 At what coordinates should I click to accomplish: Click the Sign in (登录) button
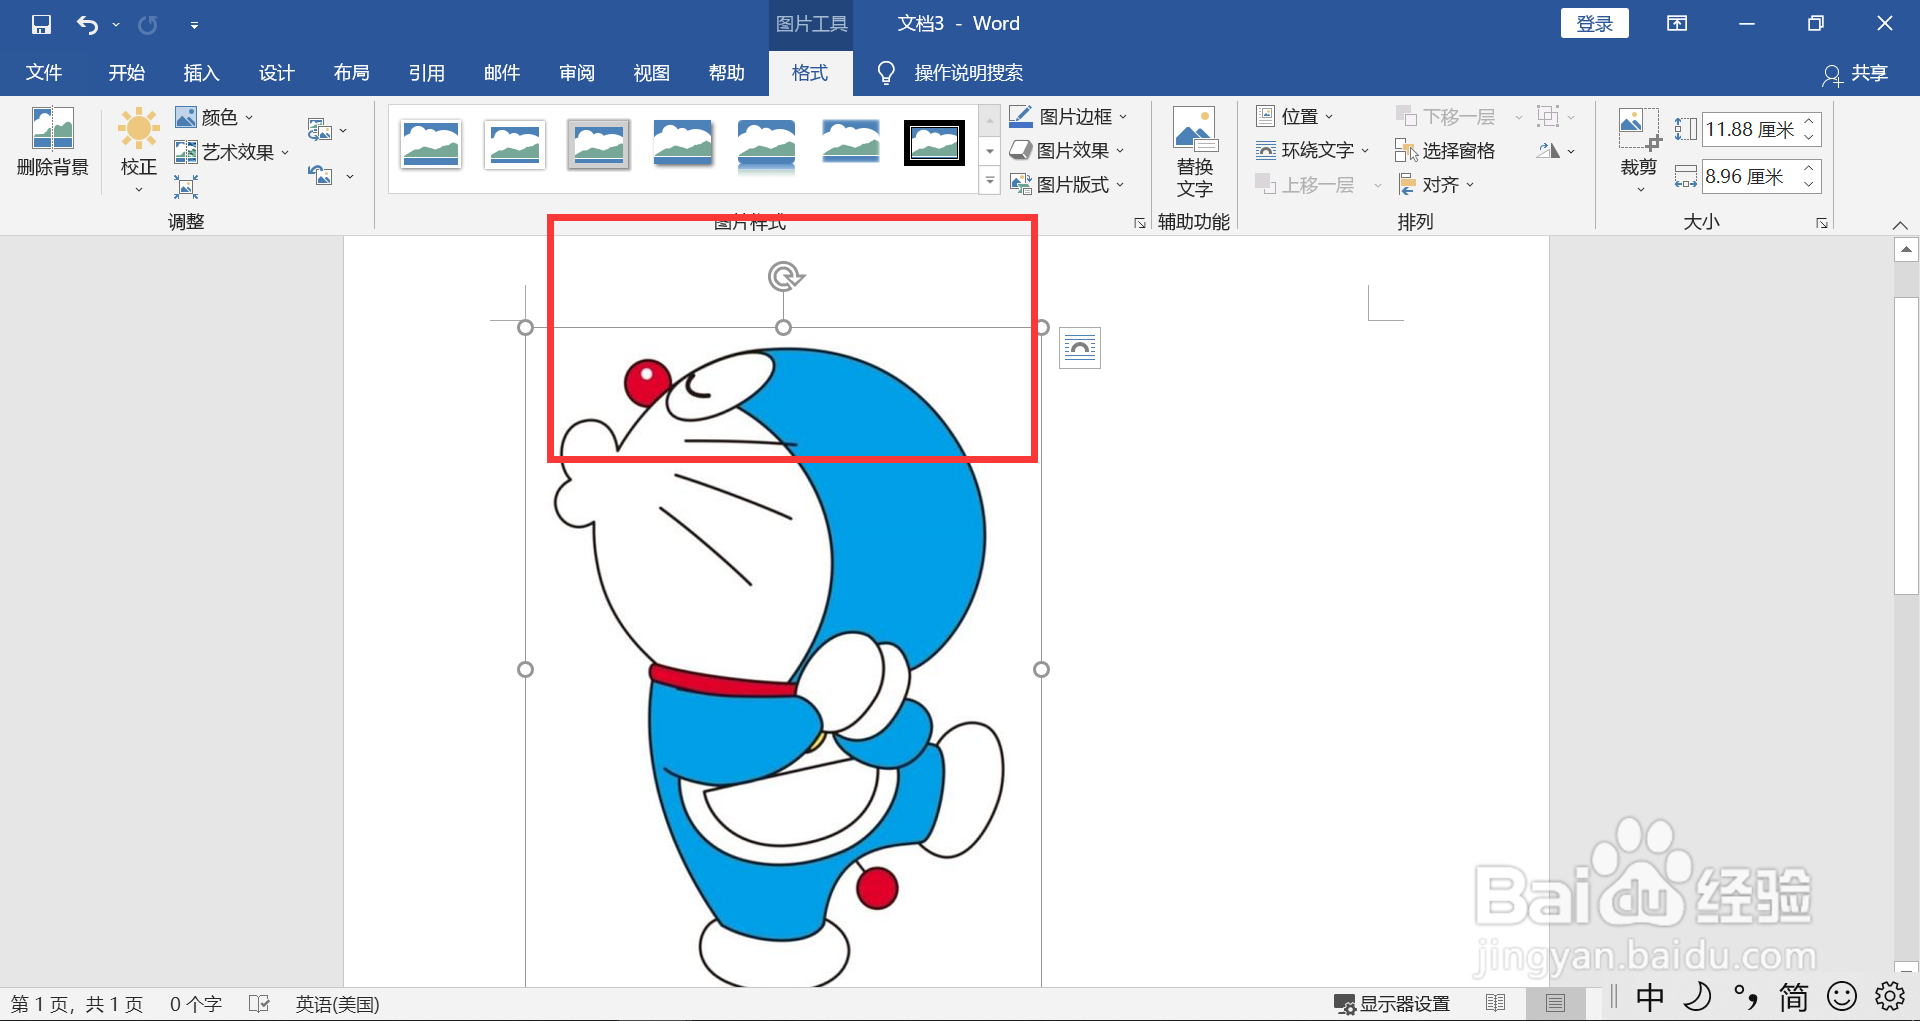1594,24
